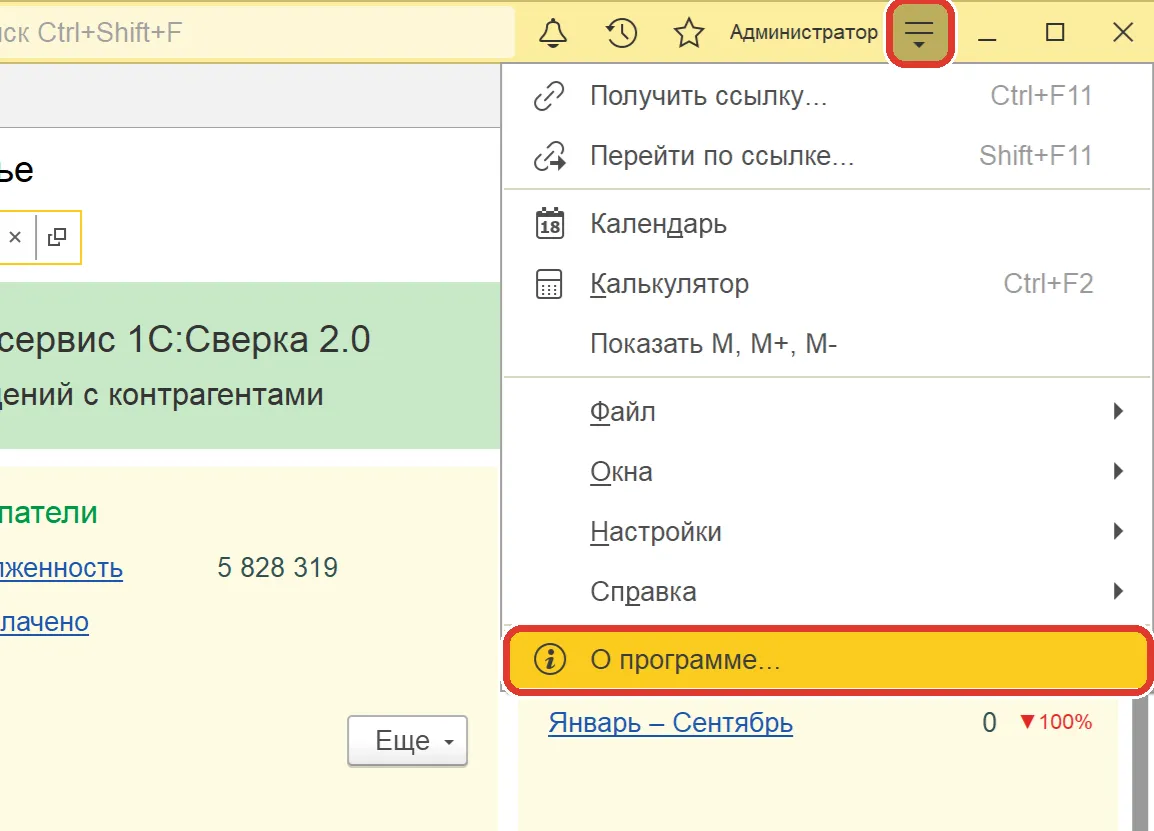Expand the Окна submenu
Viewport: 1154px width, 831px height.
coord(826,472)
